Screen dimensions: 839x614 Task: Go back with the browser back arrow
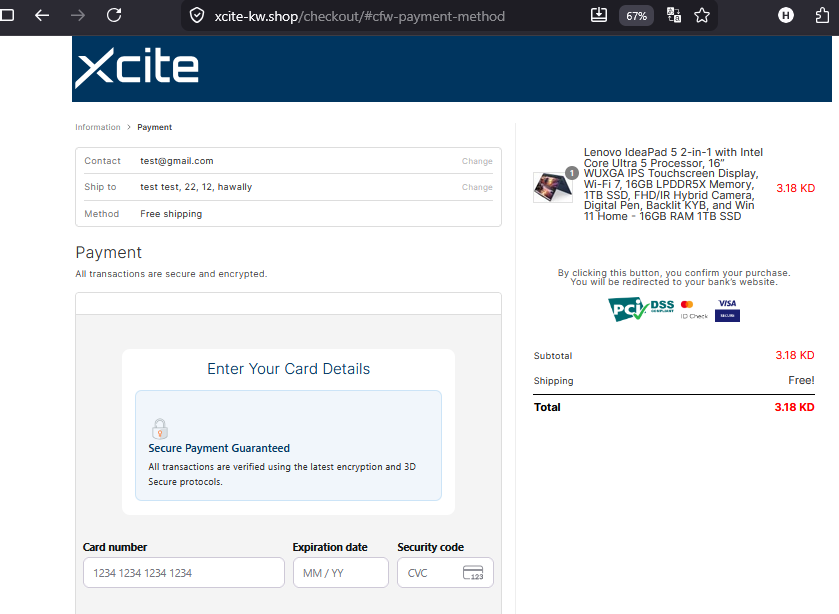(42, 16)
